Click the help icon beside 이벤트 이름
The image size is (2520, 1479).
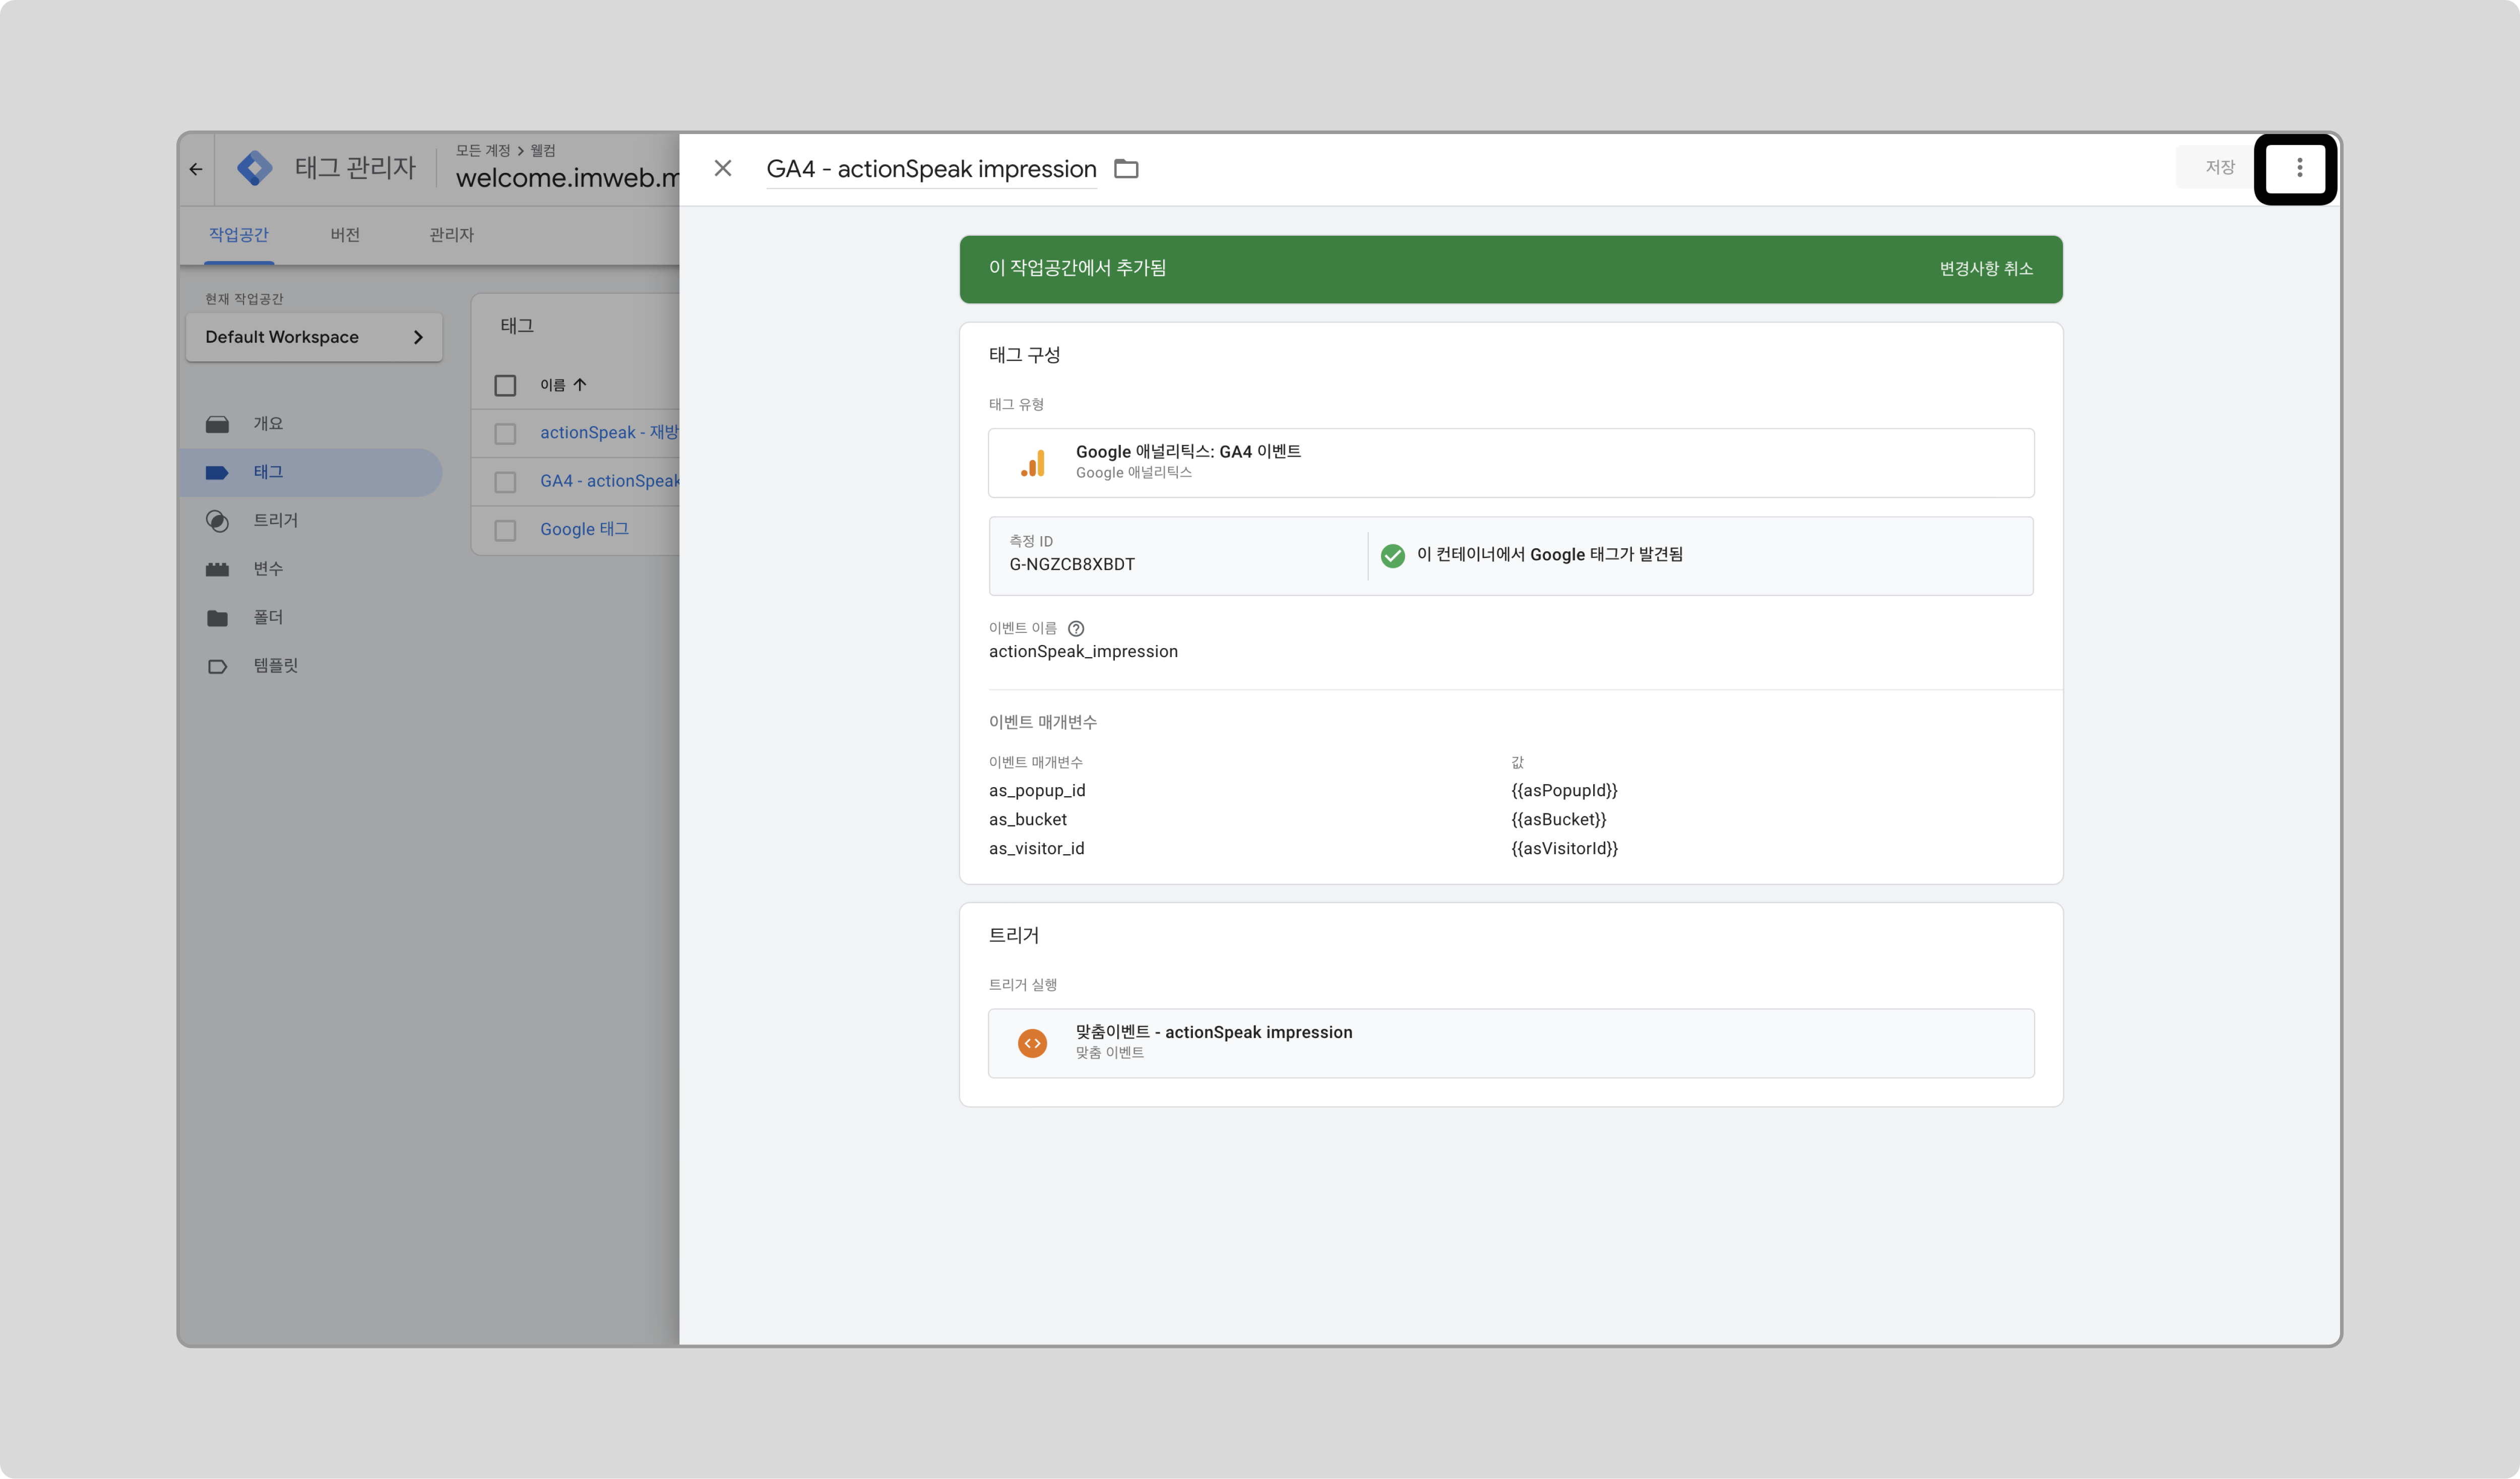[x=1076, y=629]
